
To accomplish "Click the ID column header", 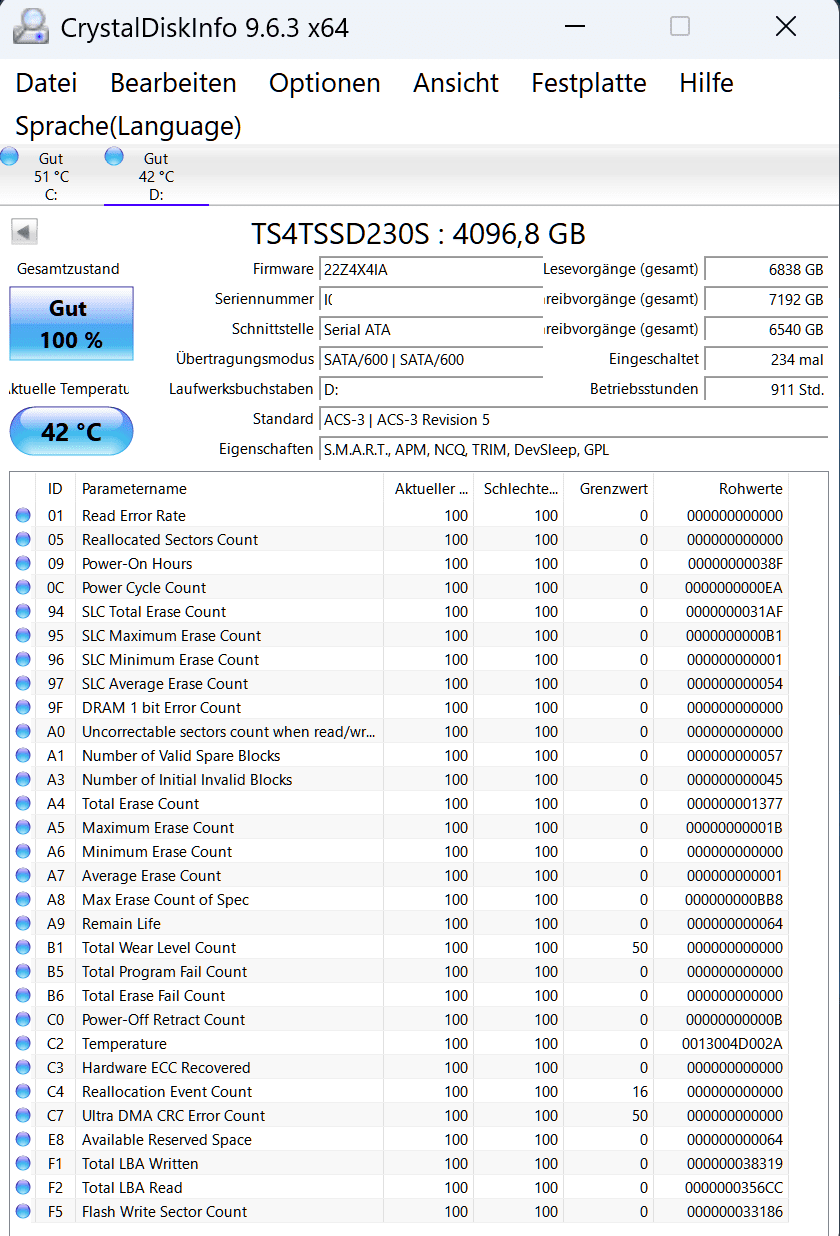I will coord(55,489).
